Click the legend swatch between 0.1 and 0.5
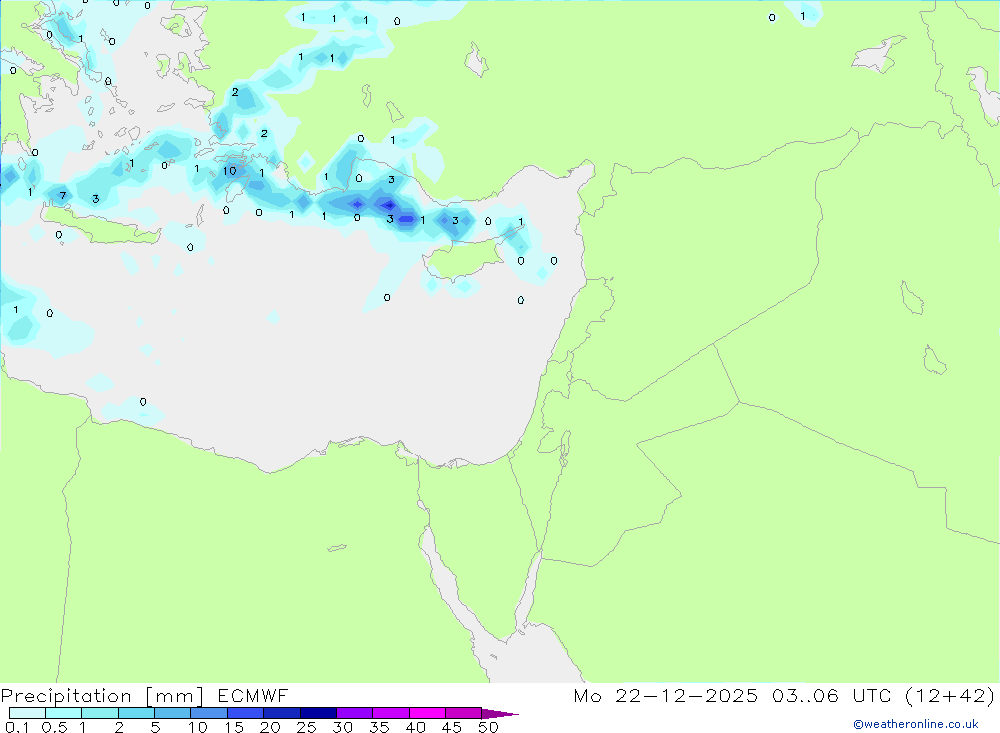1000x733 pixels. point(27,713)
